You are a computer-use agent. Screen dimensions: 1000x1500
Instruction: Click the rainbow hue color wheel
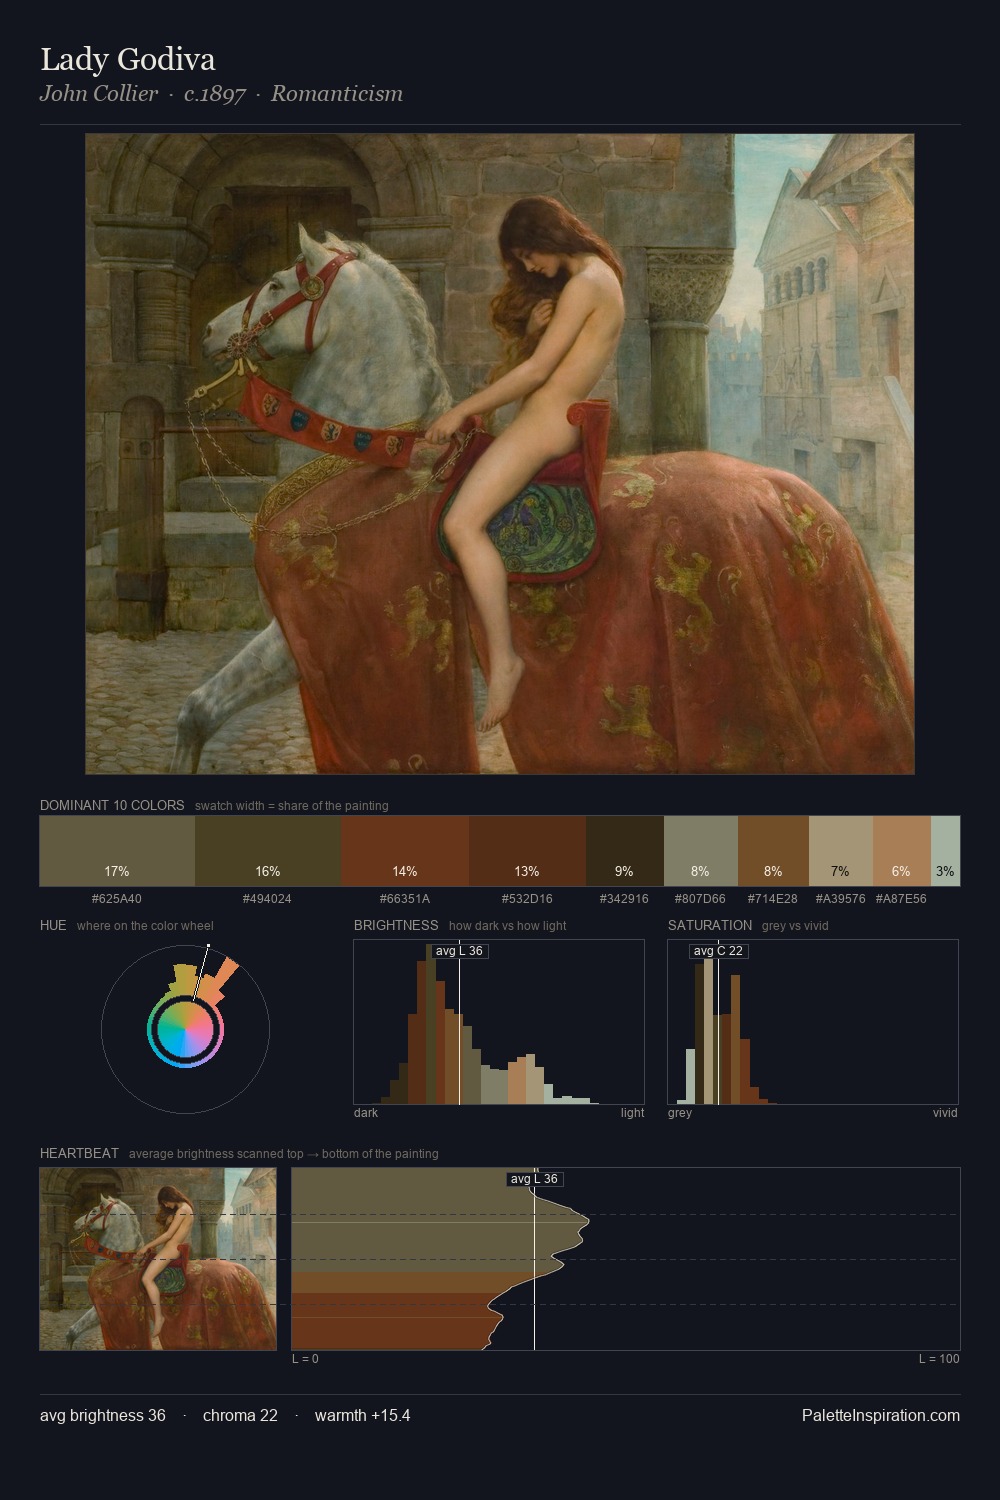(x=185, y=1029)
